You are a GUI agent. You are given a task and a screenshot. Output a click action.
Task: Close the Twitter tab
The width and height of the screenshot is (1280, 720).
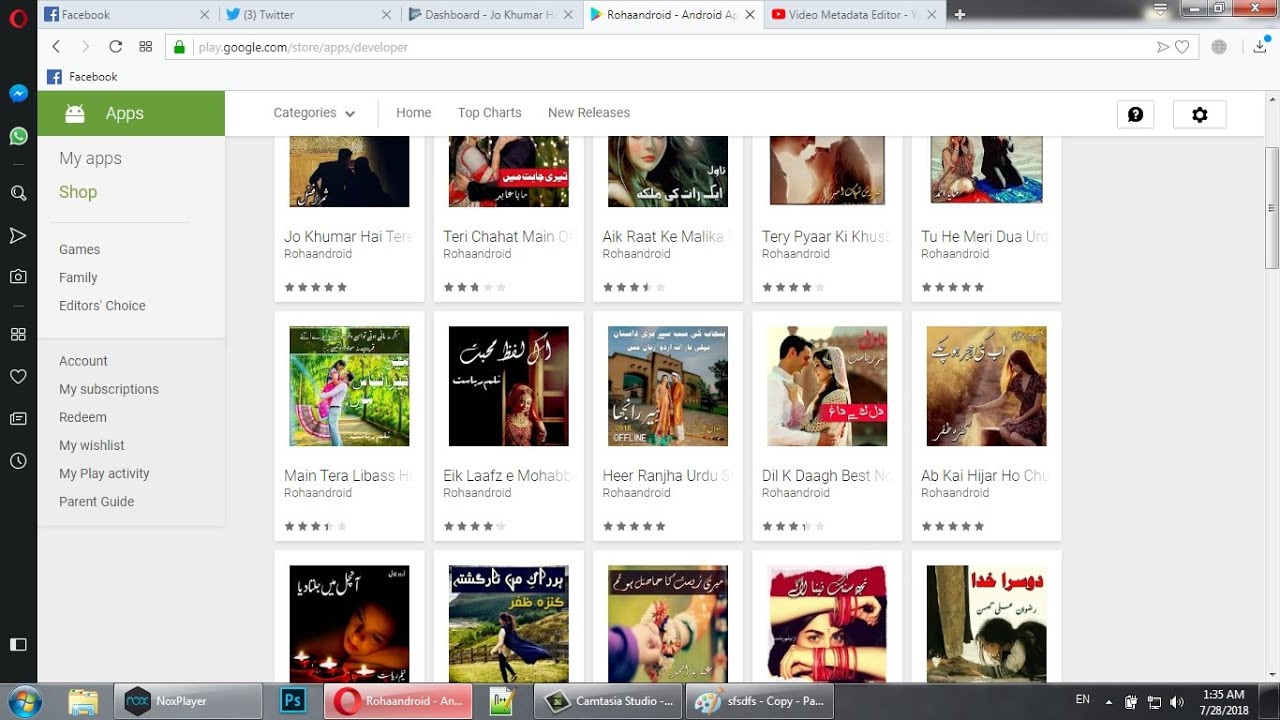[x=387, y=15]
